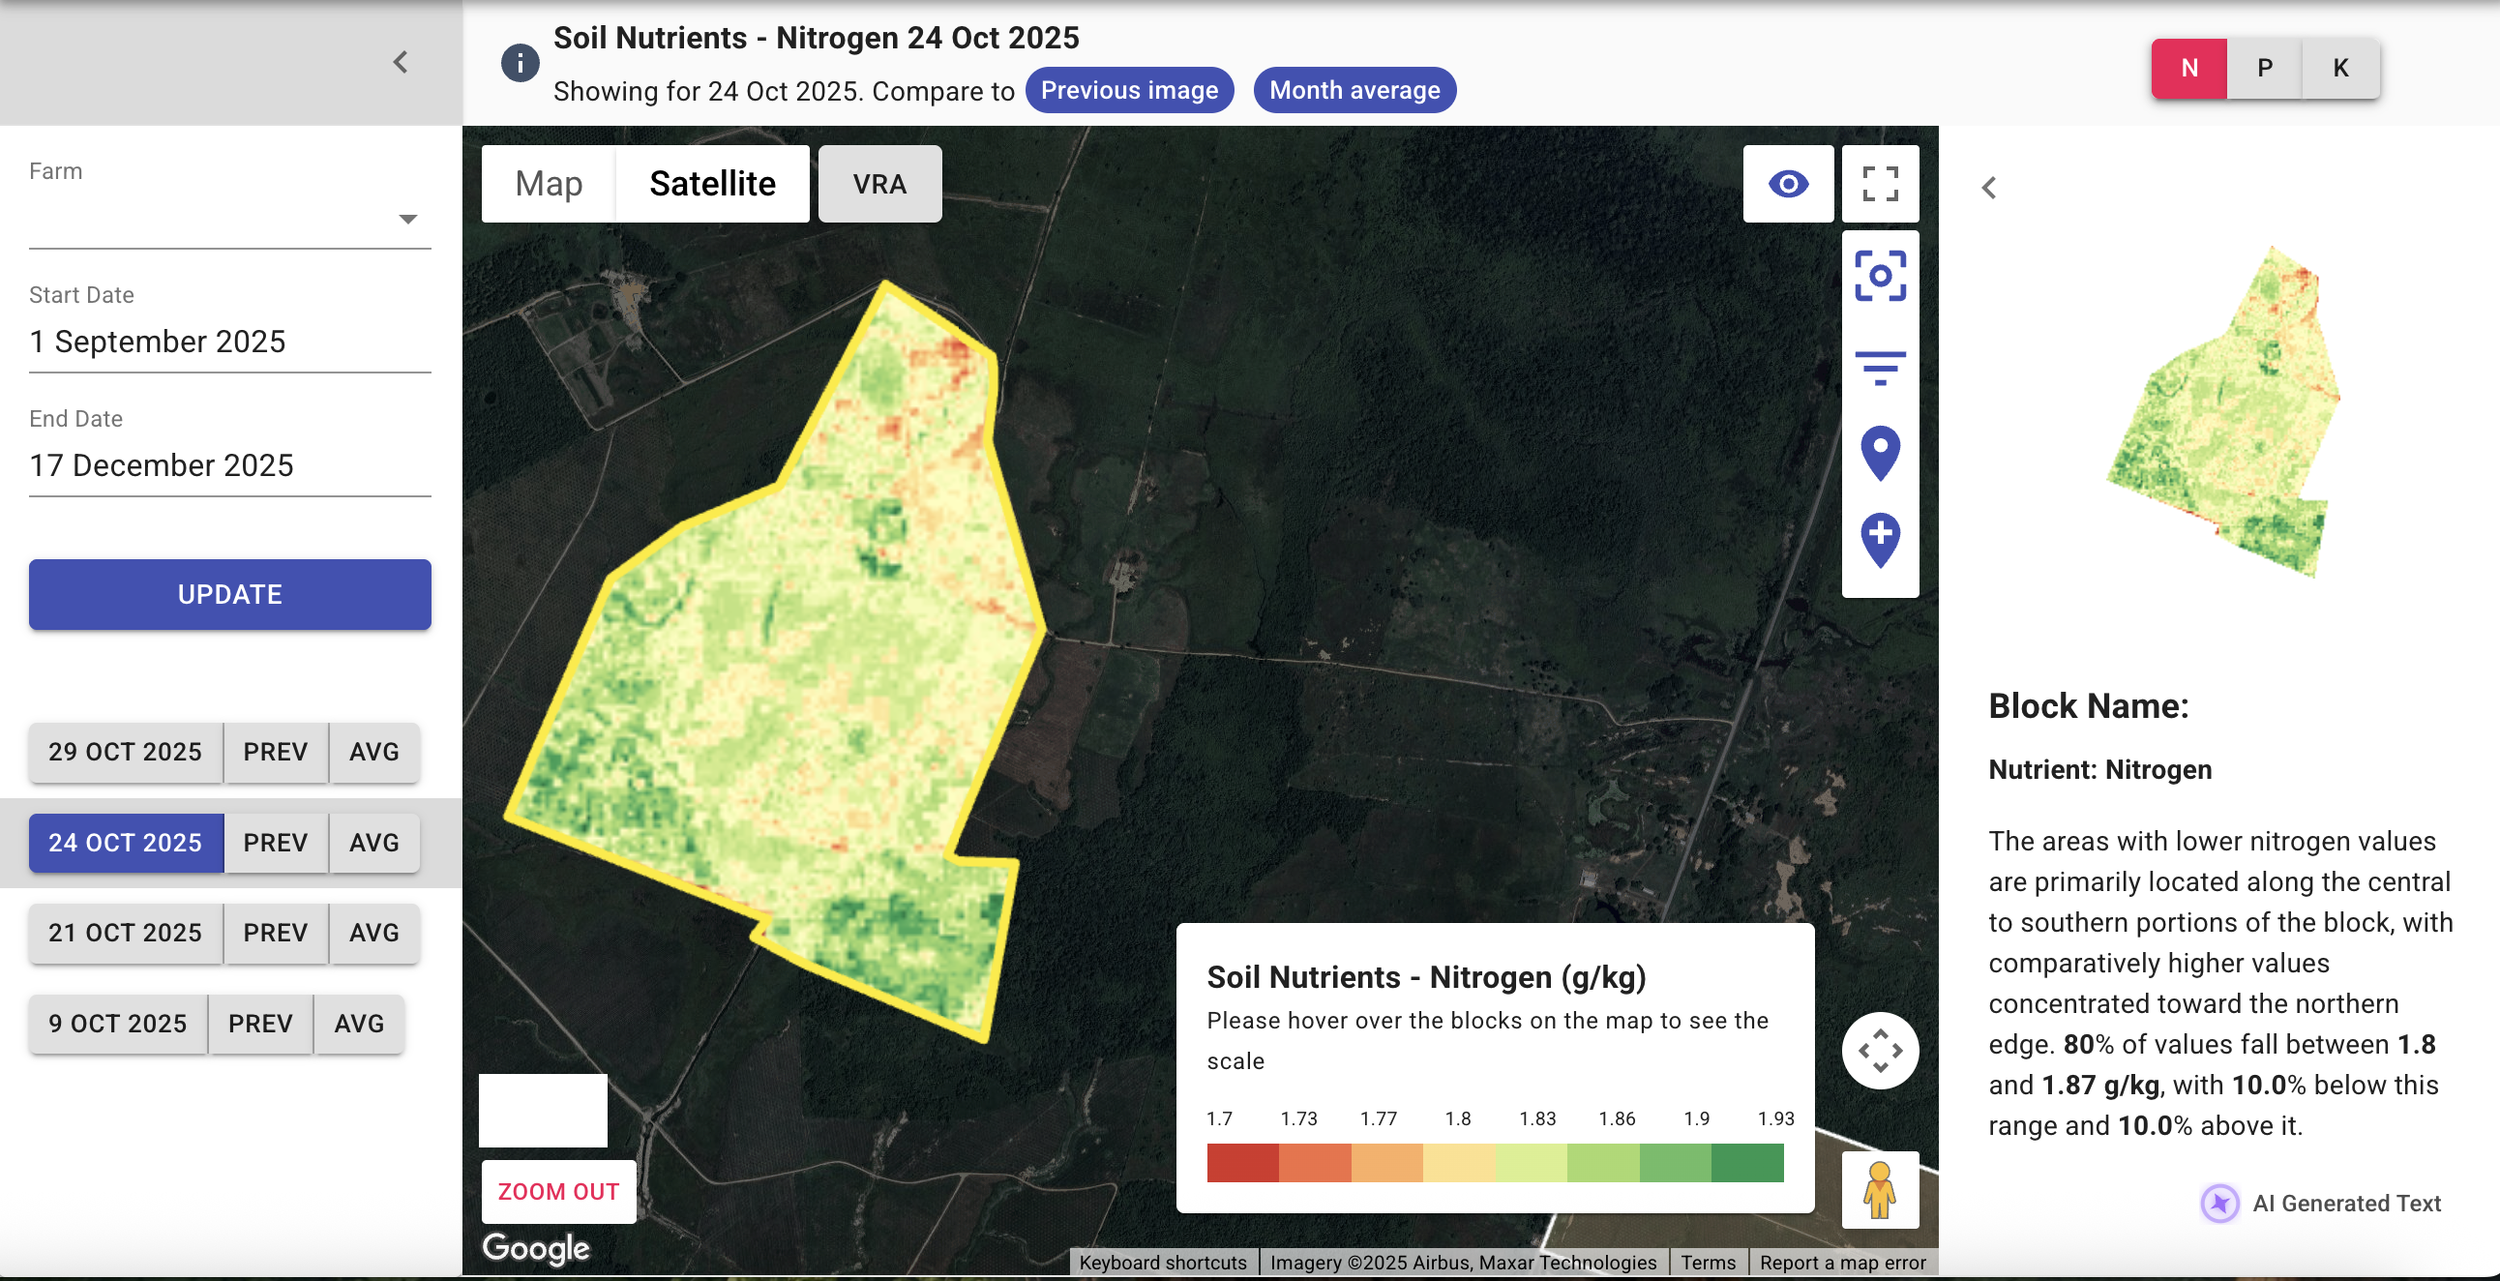Toggle layer visibility with the eye icon
2500x1281 pixels.
1787,184
